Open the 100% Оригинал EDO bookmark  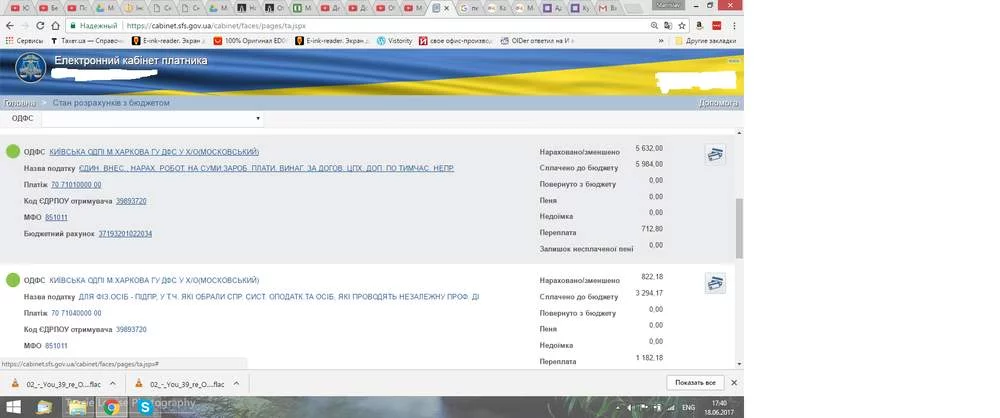click(250, 40)
